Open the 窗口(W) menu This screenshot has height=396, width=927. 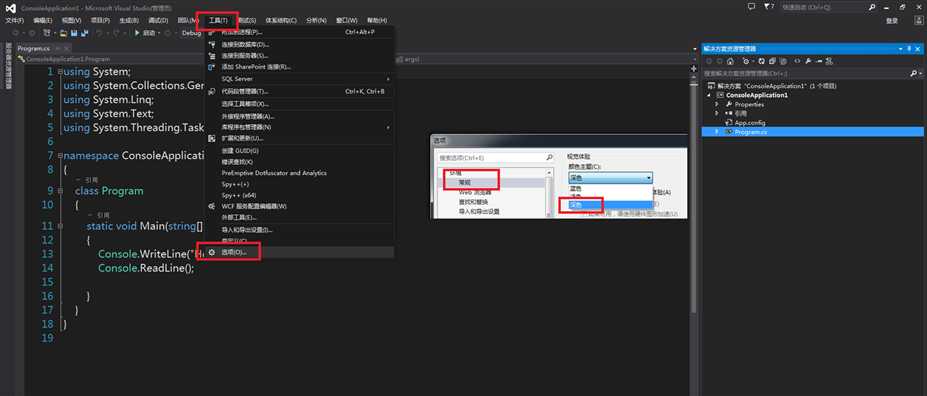tap(347, 21)
